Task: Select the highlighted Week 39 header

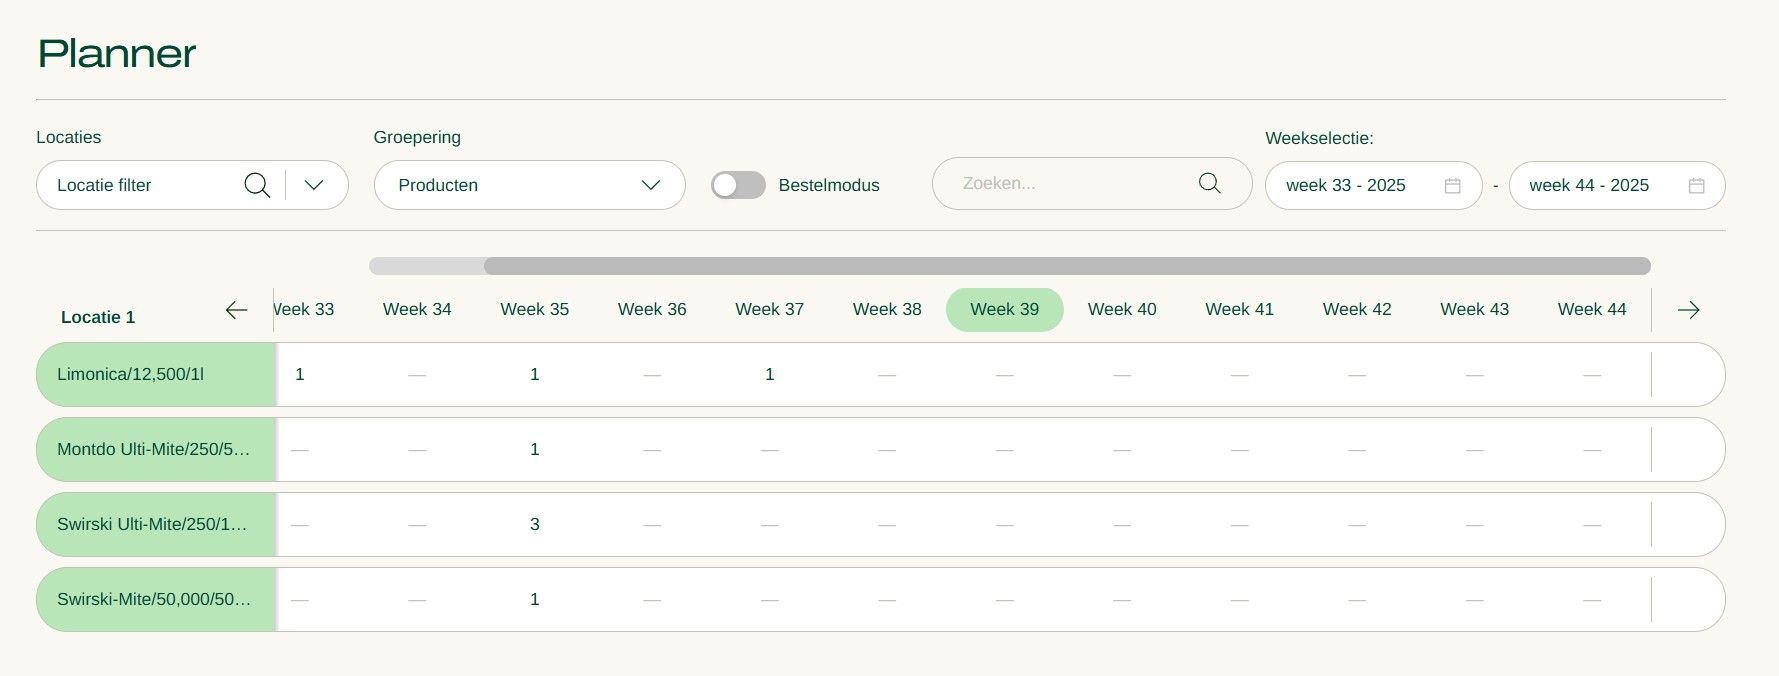Action: (x=1005, y=310)
